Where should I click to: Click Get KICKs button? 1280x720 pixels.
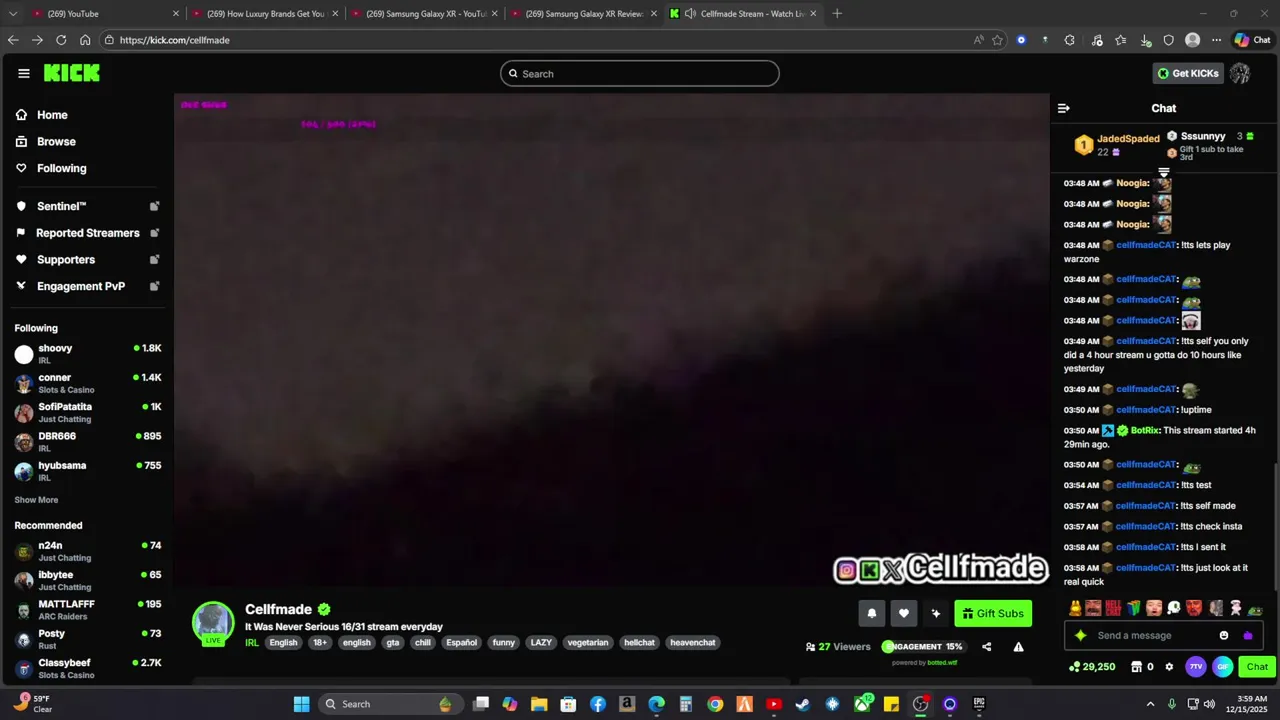[x=1188, y=73]
